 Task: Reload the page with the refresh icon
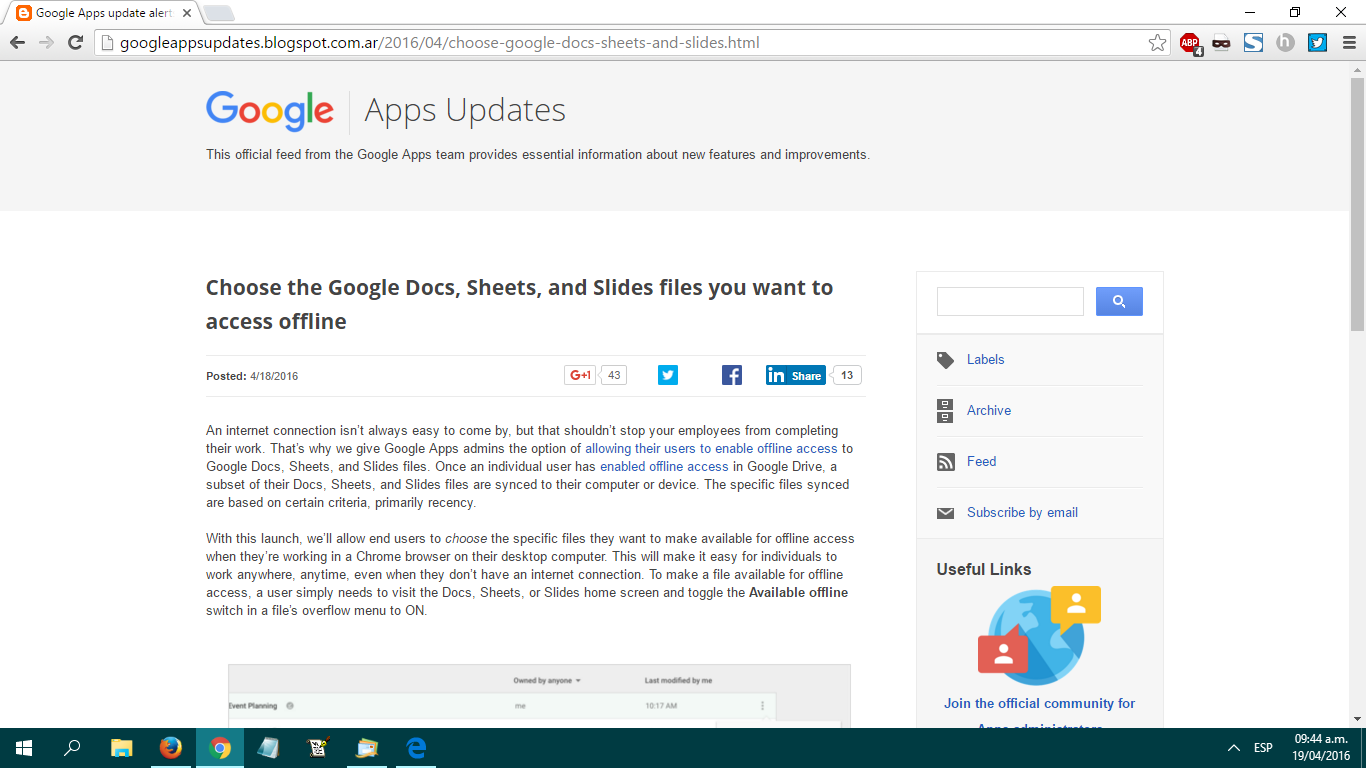(x=75, y=42)
